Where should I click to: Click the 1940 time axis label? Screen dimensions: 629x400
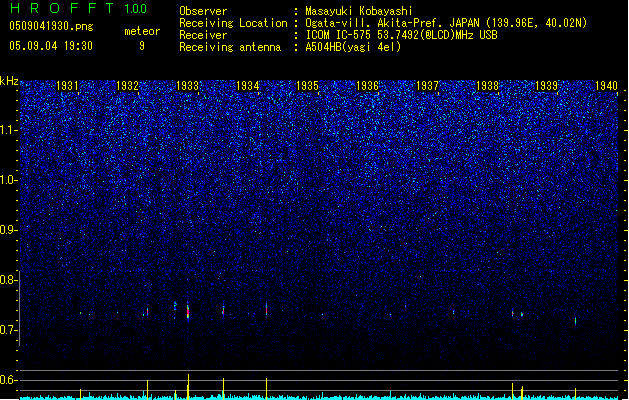[606, 85]
